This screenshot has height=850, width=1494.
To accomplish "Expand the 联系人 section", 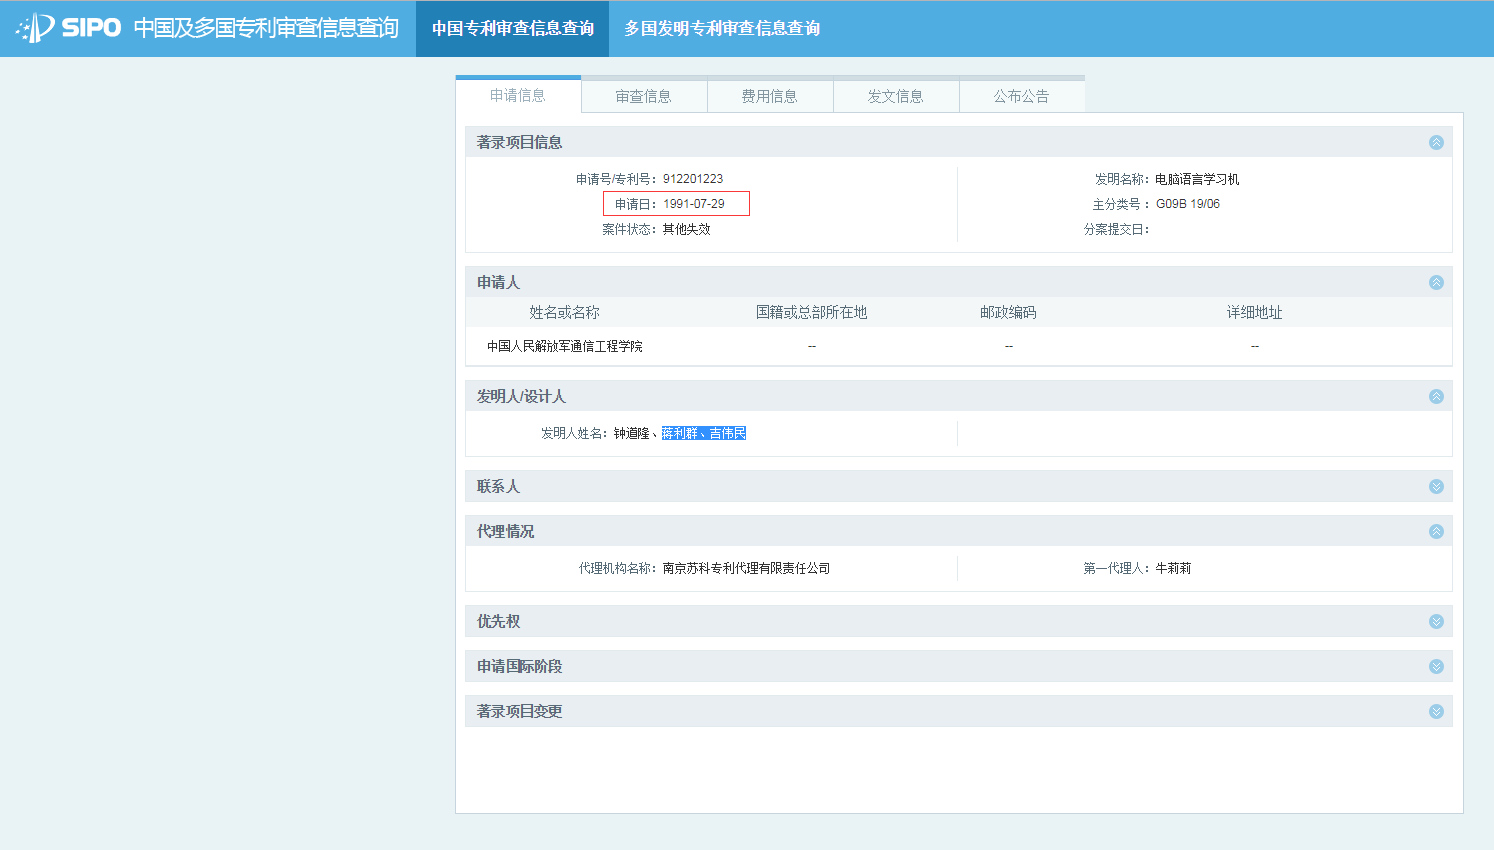I will click(x=1436, y=486).
